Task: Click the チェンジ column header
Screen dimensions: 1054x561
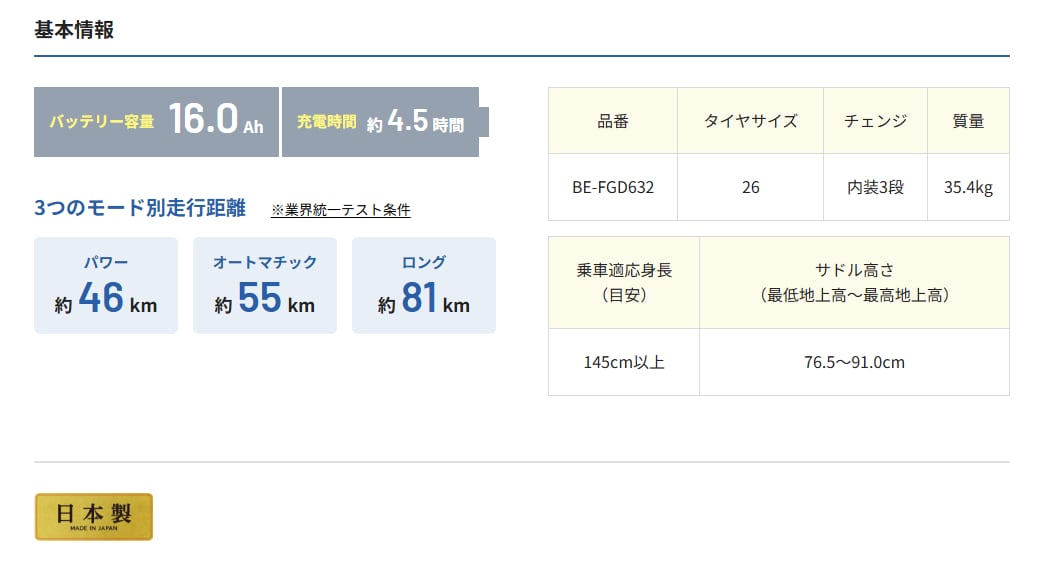Action: click(x=876, y=121)
